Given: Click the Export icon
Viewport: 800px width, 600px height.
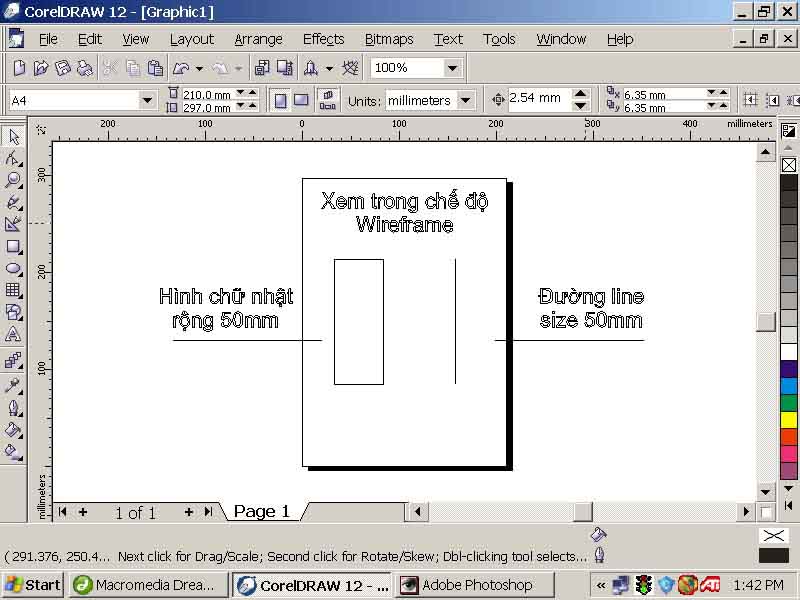Looking at the screenshot, I should (285, 68).
